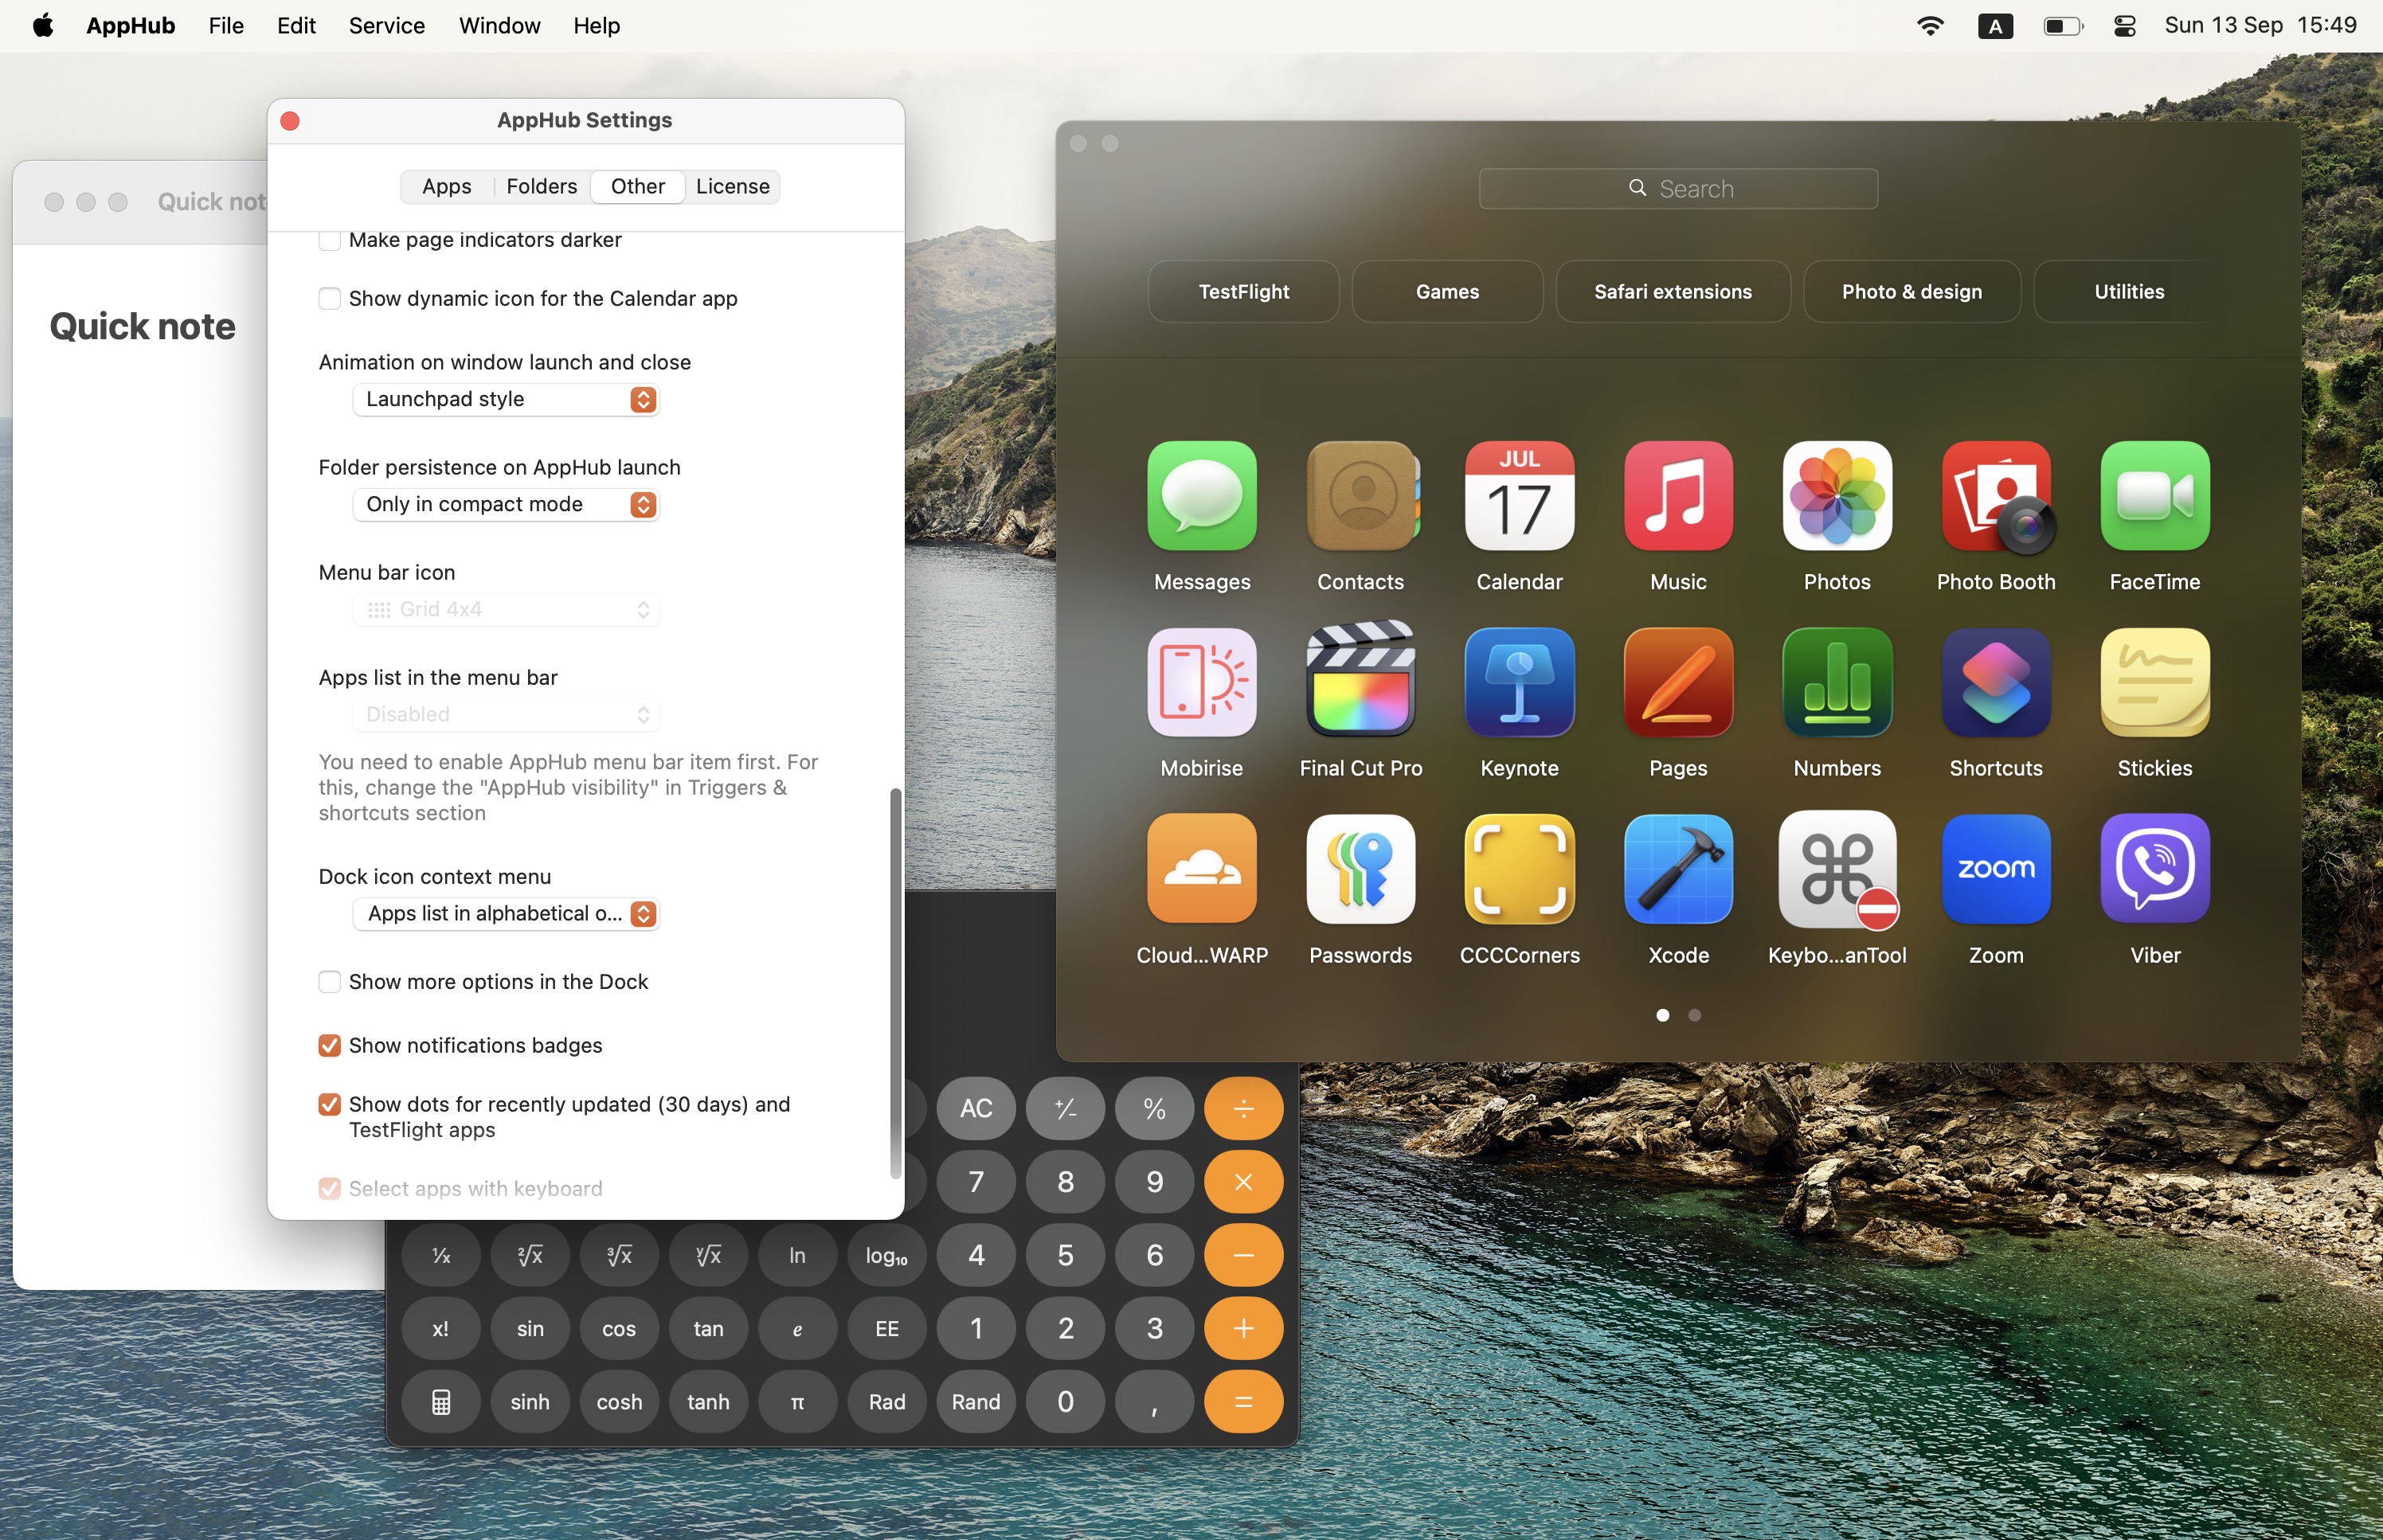Viewport: 2383px width, 1540px height.
Task: Launch the Passwords app
Action: pos(1361,869)
